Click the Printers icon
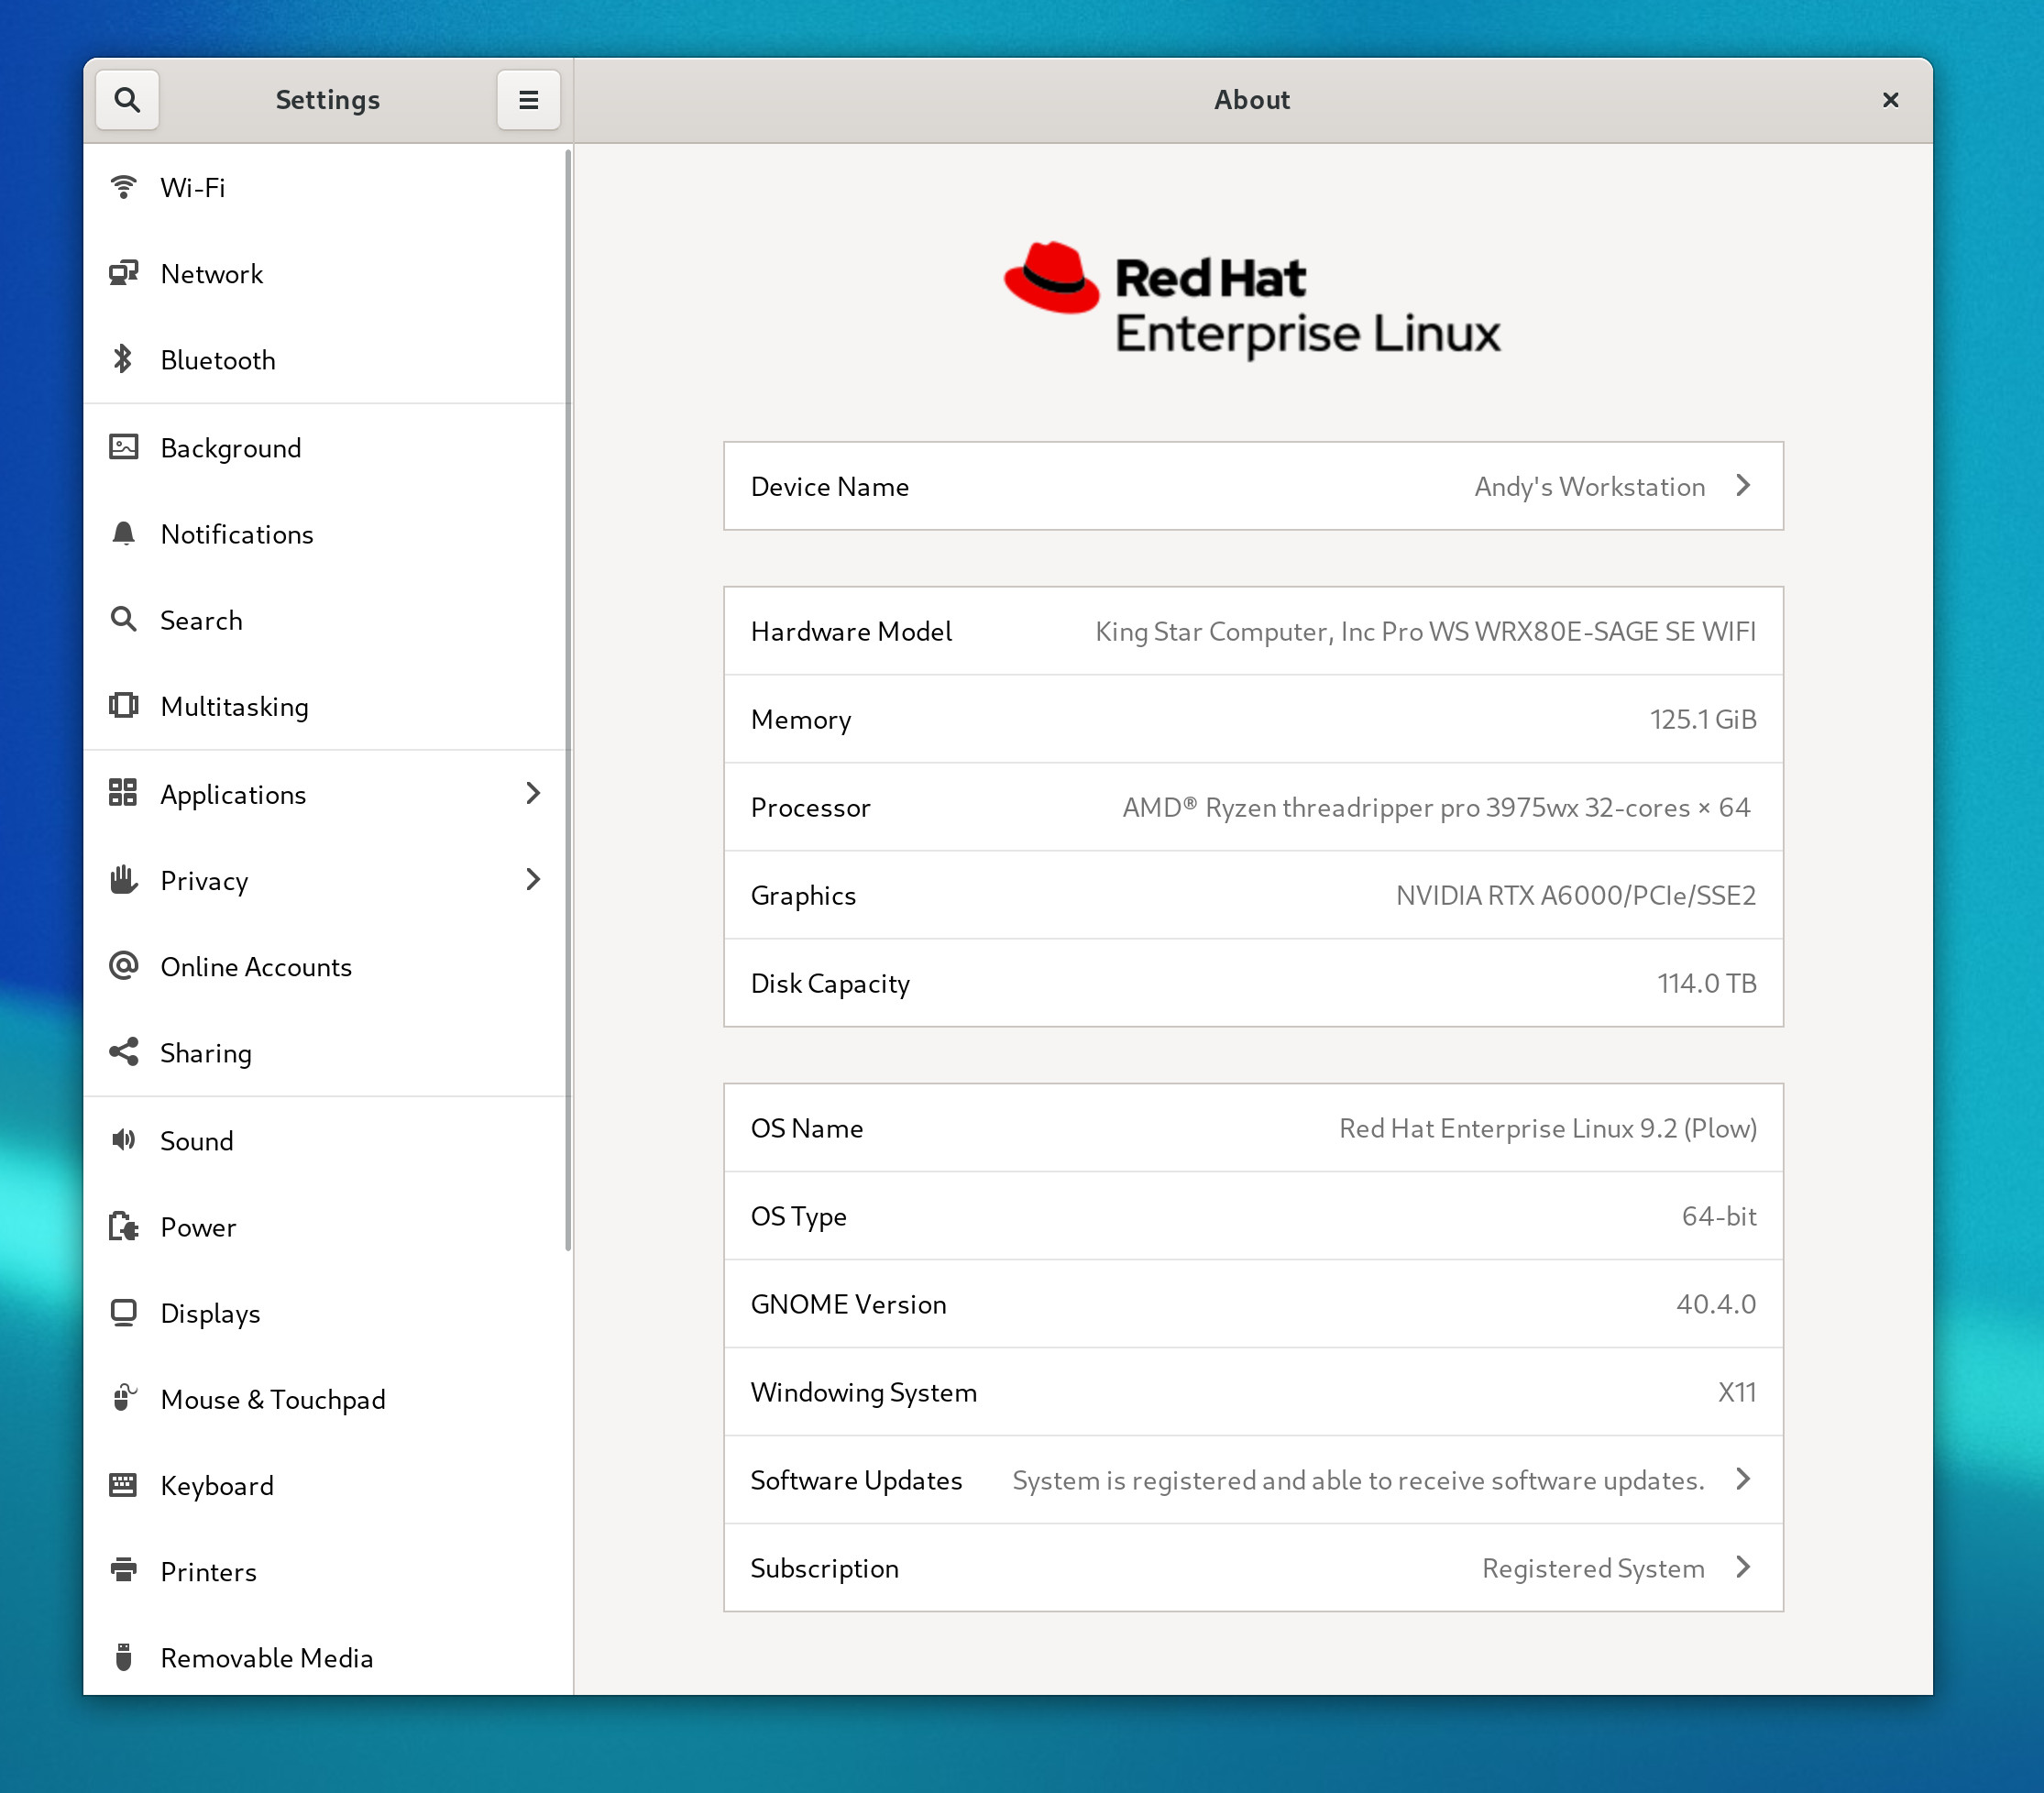Screen dimensions: 2044x1793 tap(123, 1570)
